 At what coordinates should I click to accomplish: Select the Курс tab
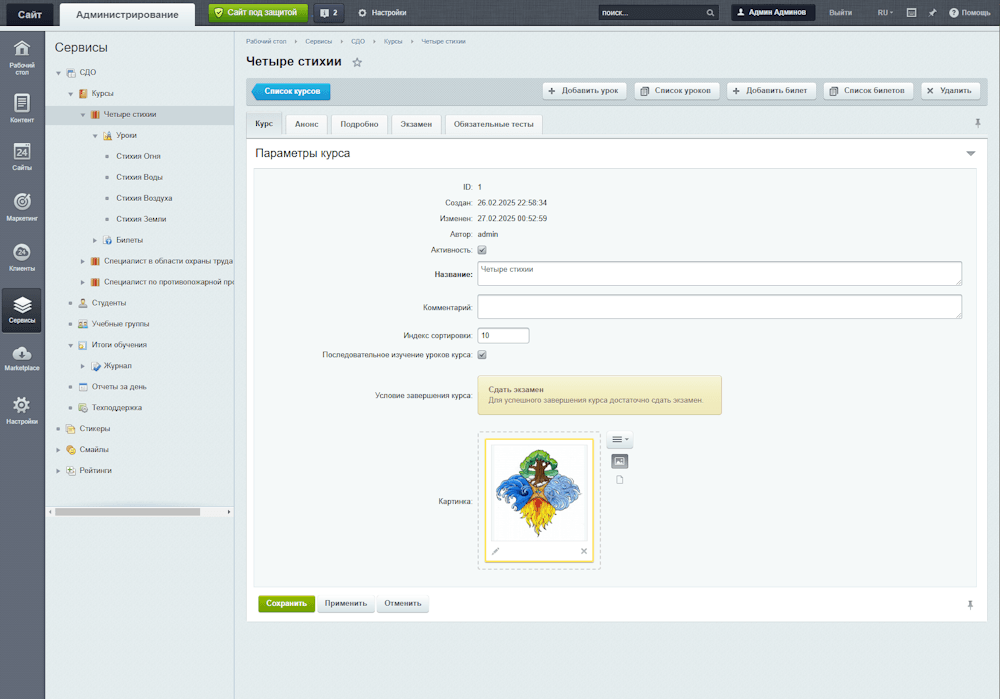(x=264, y=124)
